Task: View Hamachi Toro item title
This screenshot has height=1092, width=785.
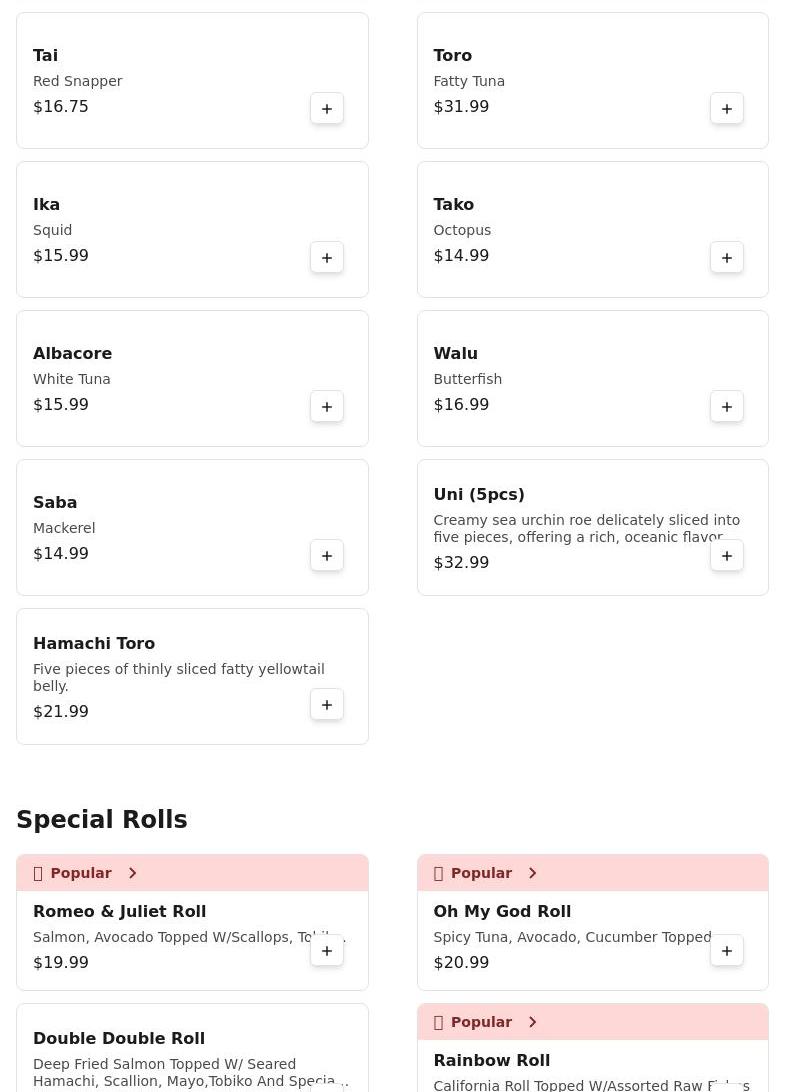Action: click(94, 644)
